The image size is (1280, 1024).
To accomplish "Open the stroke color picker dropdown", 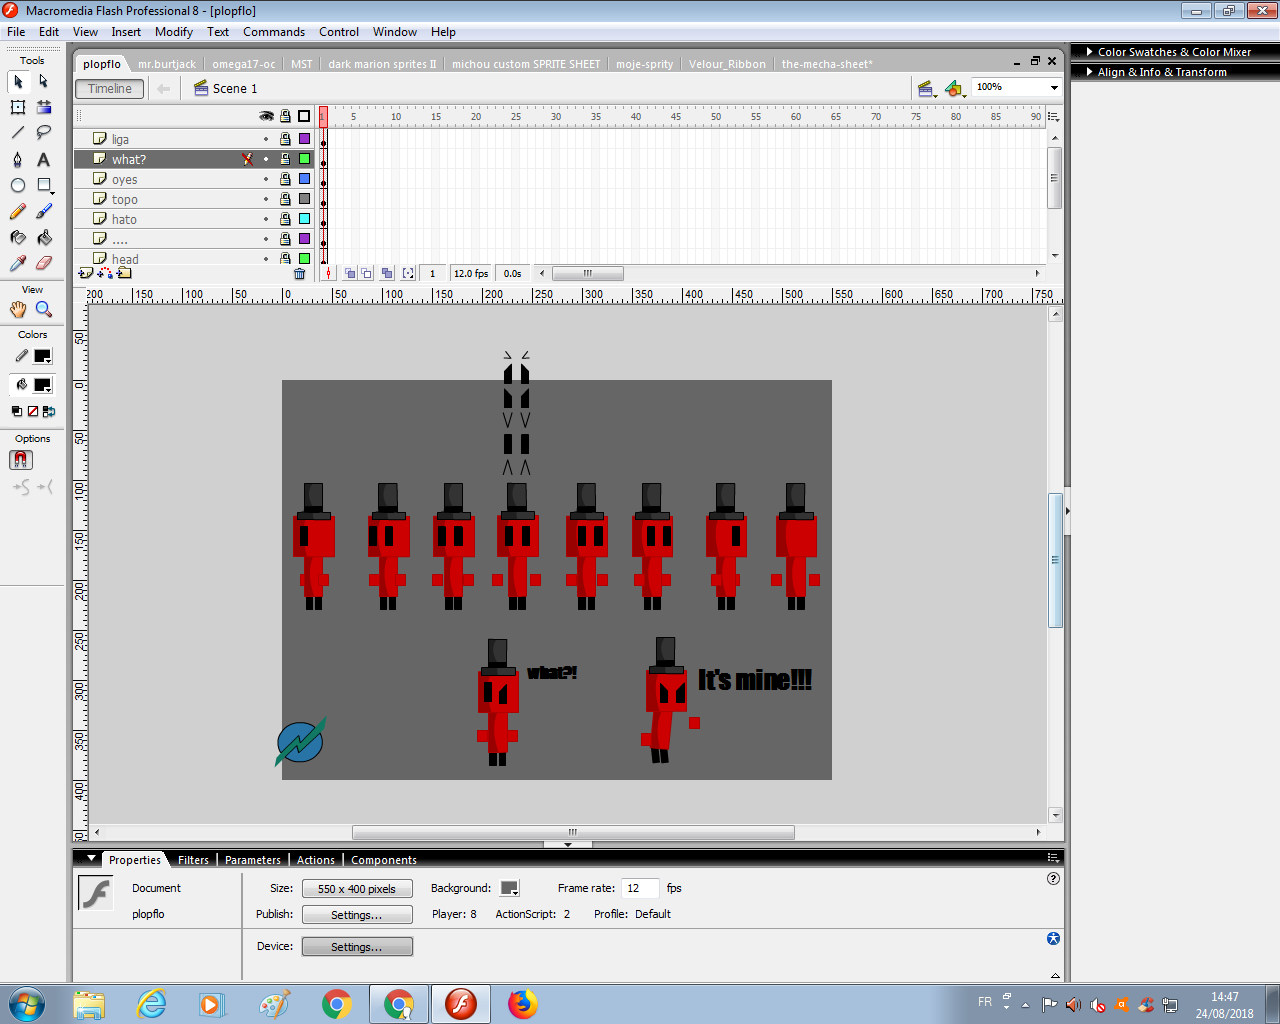I will point(42,356).
